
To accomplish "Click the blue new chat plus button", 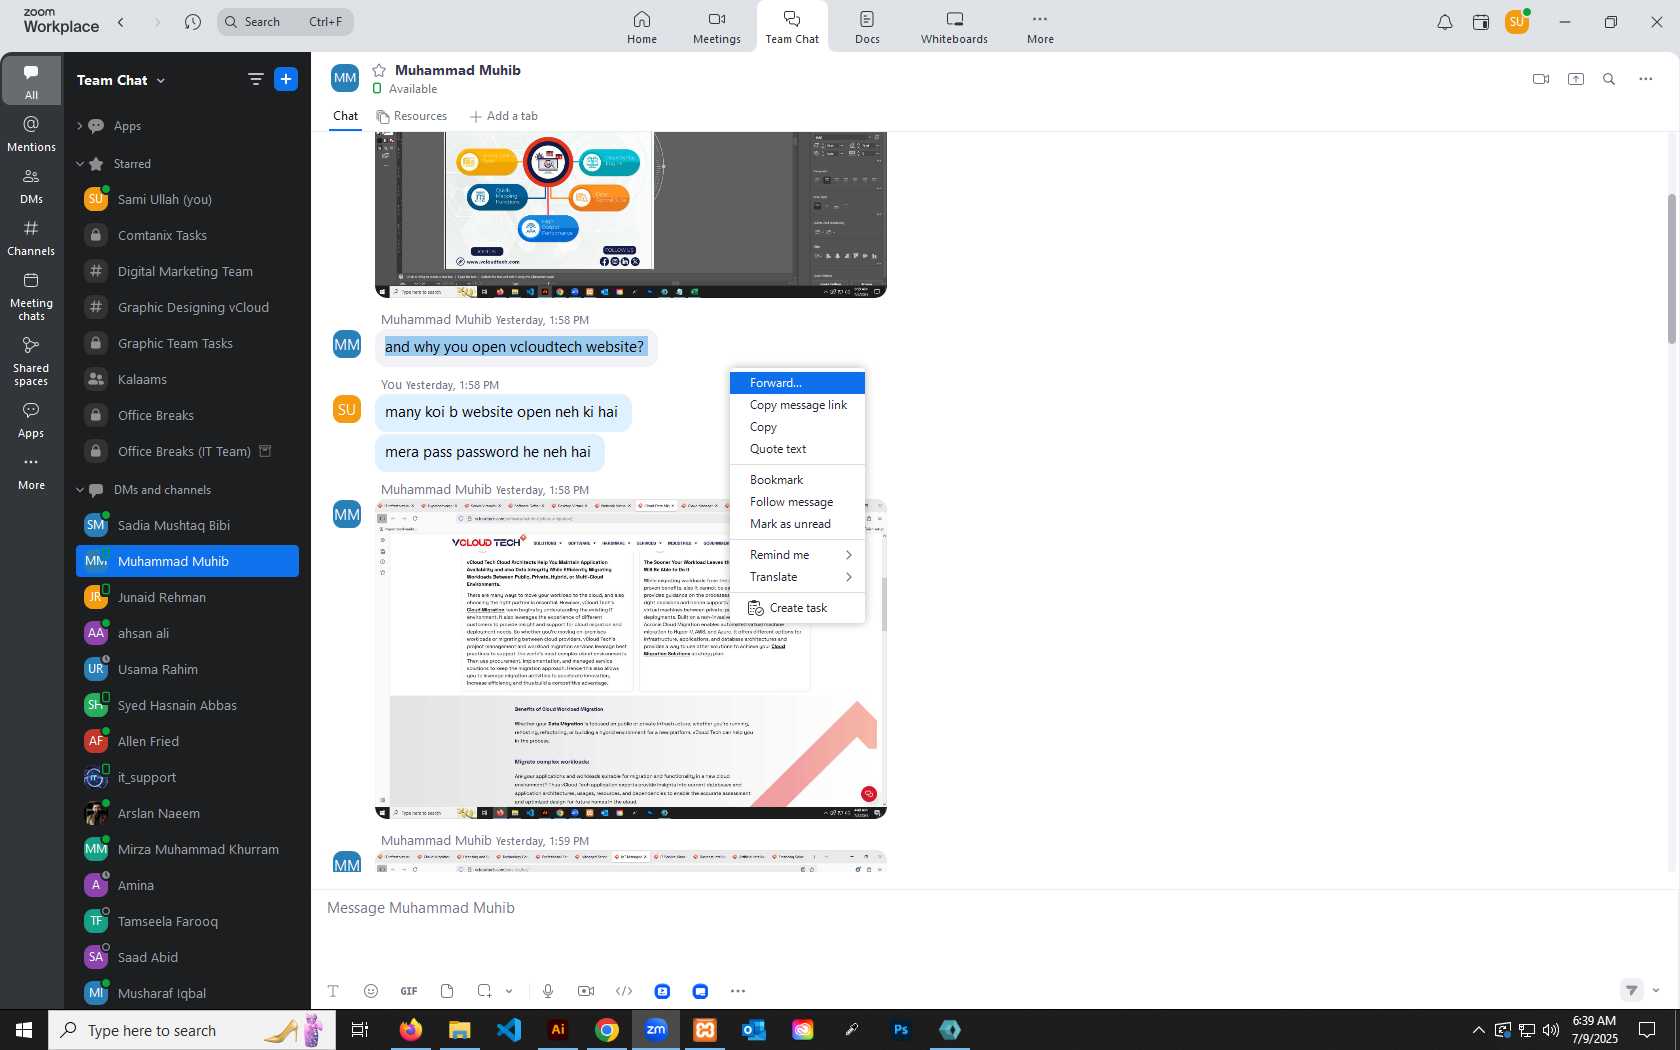I will (286, 79).
